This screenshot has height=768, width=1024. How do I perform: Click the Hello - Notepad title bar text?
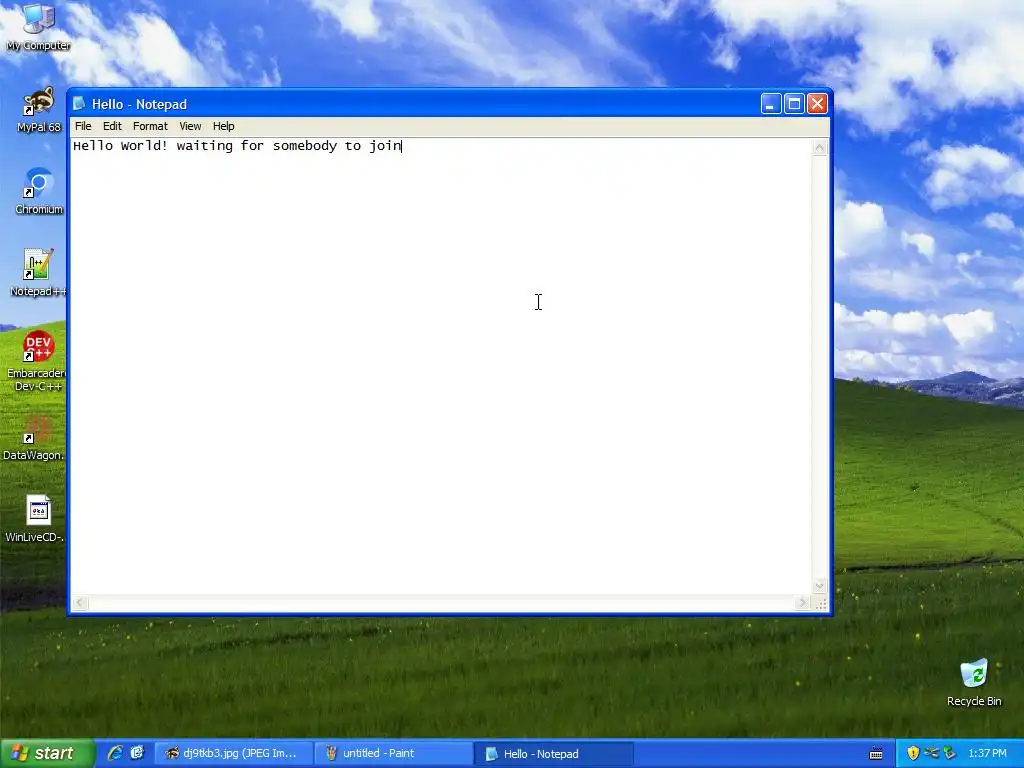tap(139, 104)
